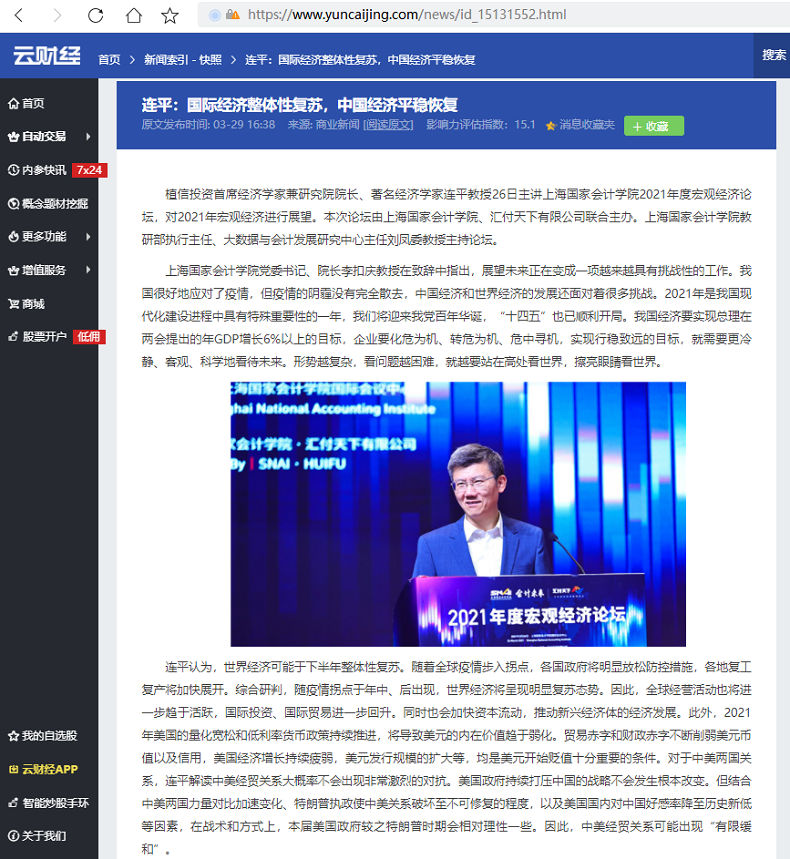Click the green 收藏 button
790x859 pixels.
(x=653, y=126)
